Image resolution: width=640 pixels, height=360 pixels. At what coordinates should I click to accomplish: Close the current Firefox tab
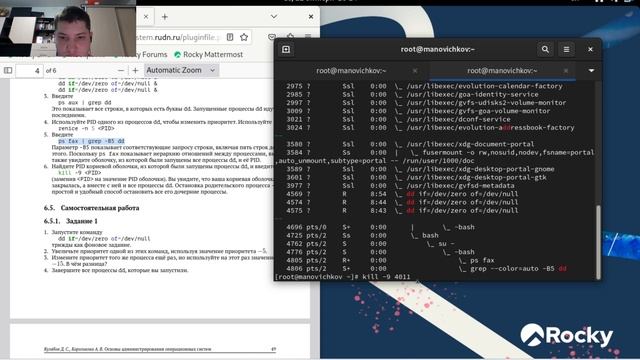[x=146, y=17]
